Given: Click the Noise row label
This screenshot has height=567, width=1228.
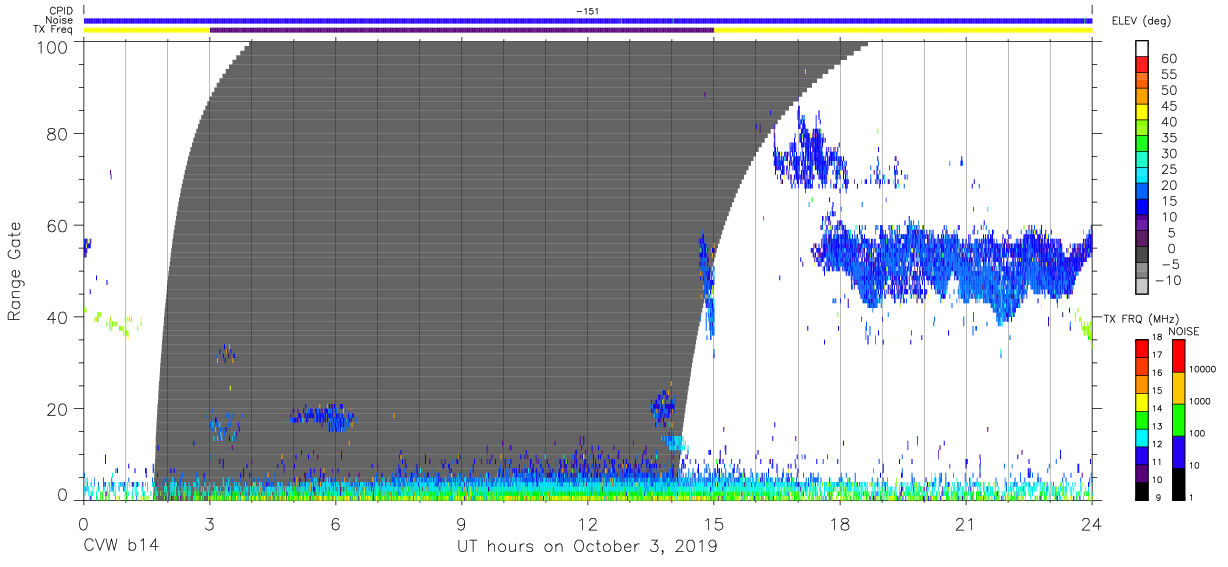Looking at the screenshot, I should pos(59,20).
